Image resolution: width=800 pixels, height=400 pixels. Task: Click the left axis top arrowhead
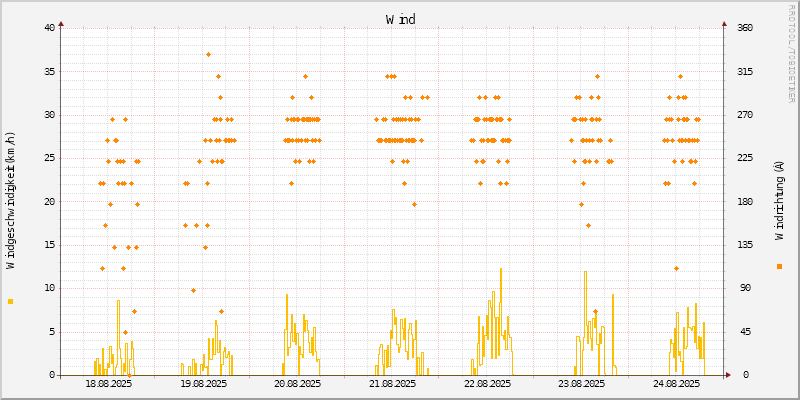point(61,23)
